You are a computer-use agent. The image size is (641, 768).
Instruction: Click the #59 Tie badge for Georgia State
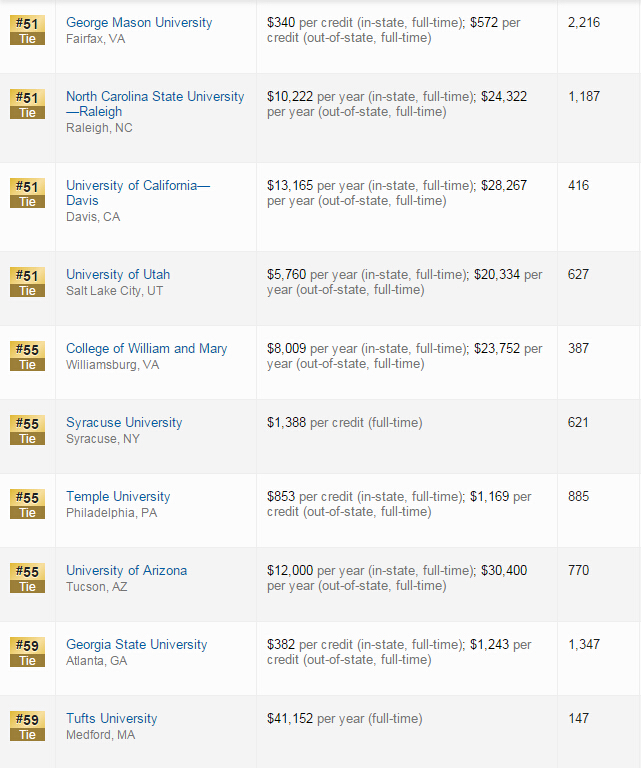(27, 652)
